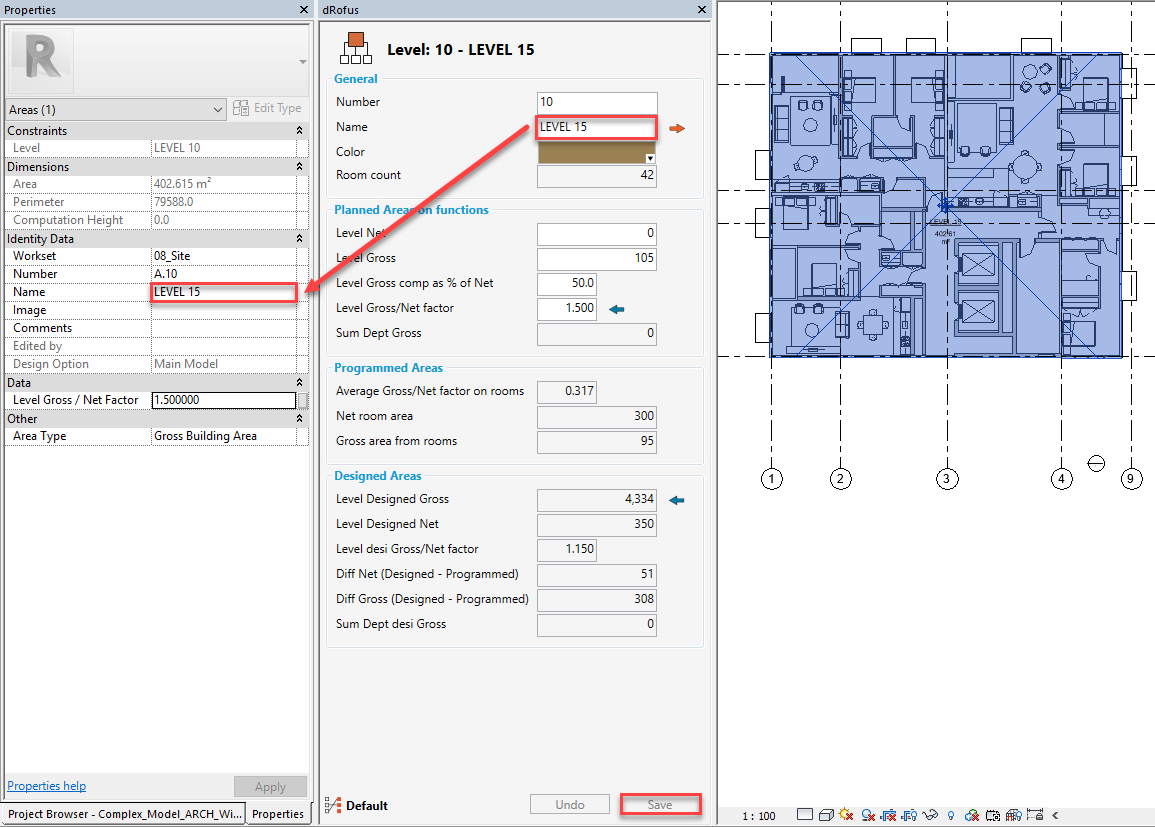Viewport: 1155px width, 827px height.
Task: Click the Level Gross input field
Action: [596, 258]
